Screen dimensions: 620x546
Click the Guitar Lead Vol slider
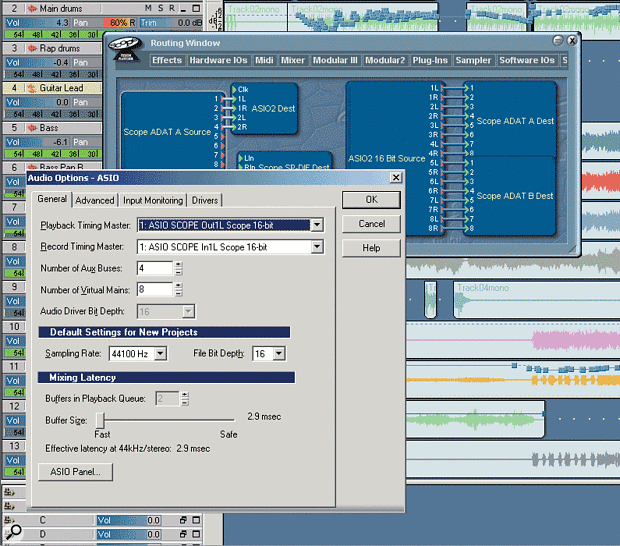[x=37, y=102]
